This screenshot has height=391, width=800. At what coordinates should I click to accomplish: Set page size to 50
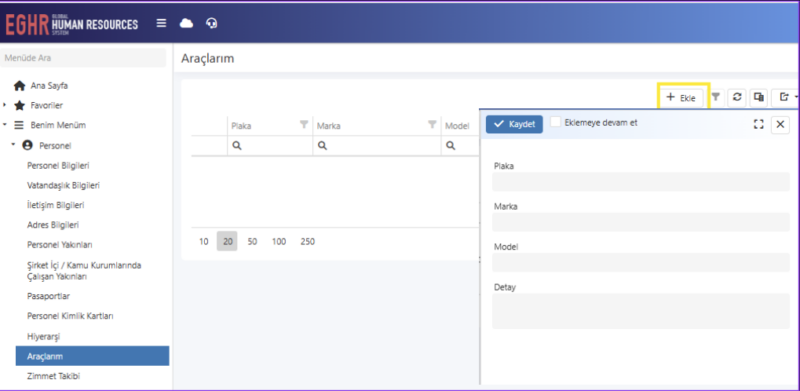click(252, 241)
